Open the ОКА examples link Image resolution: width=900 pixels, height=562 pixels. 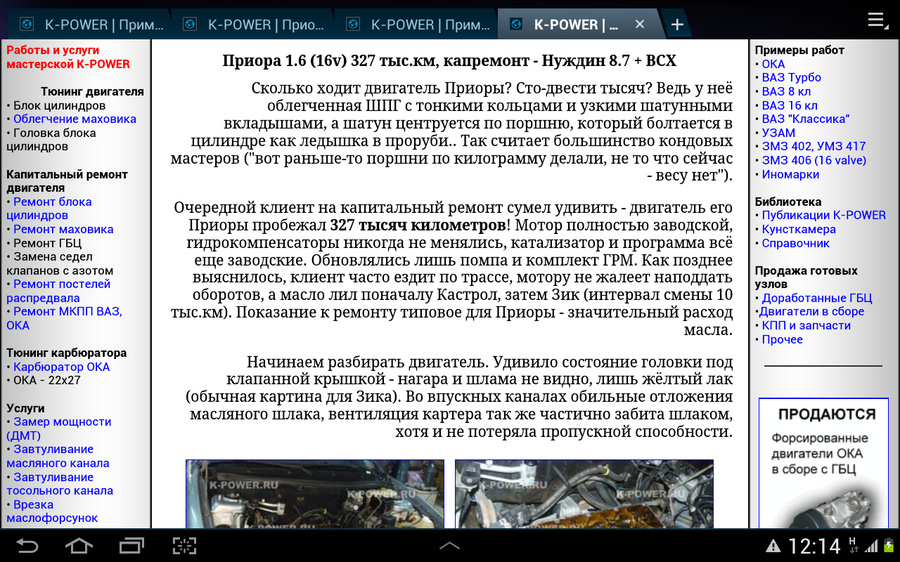(x=773, y=64)
